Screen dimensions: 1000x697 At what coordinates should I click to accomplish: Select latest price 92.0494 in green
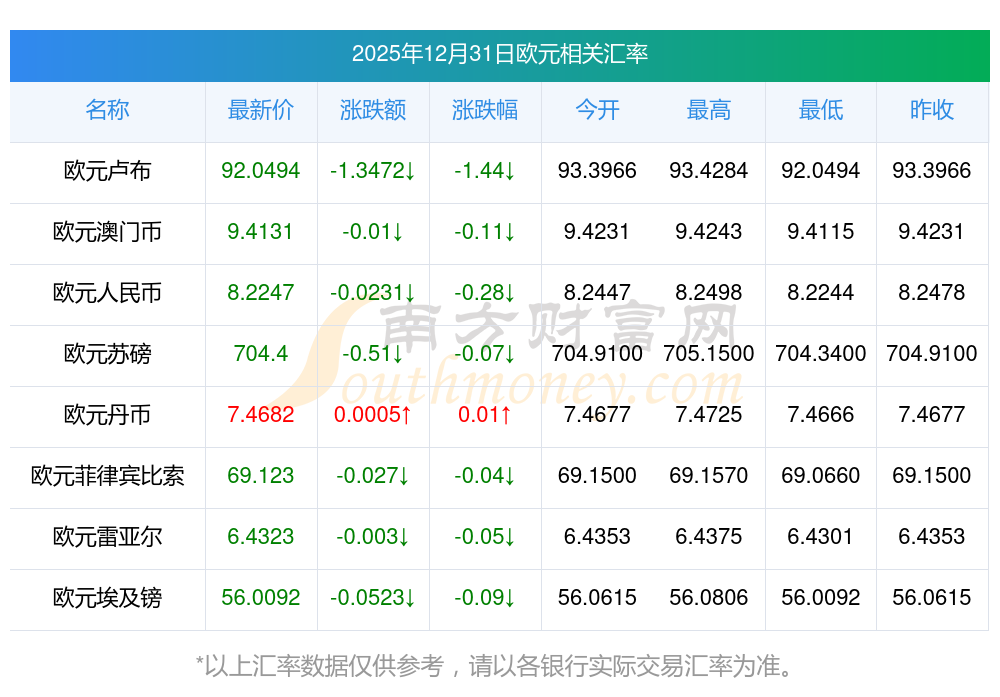(260, 171)
